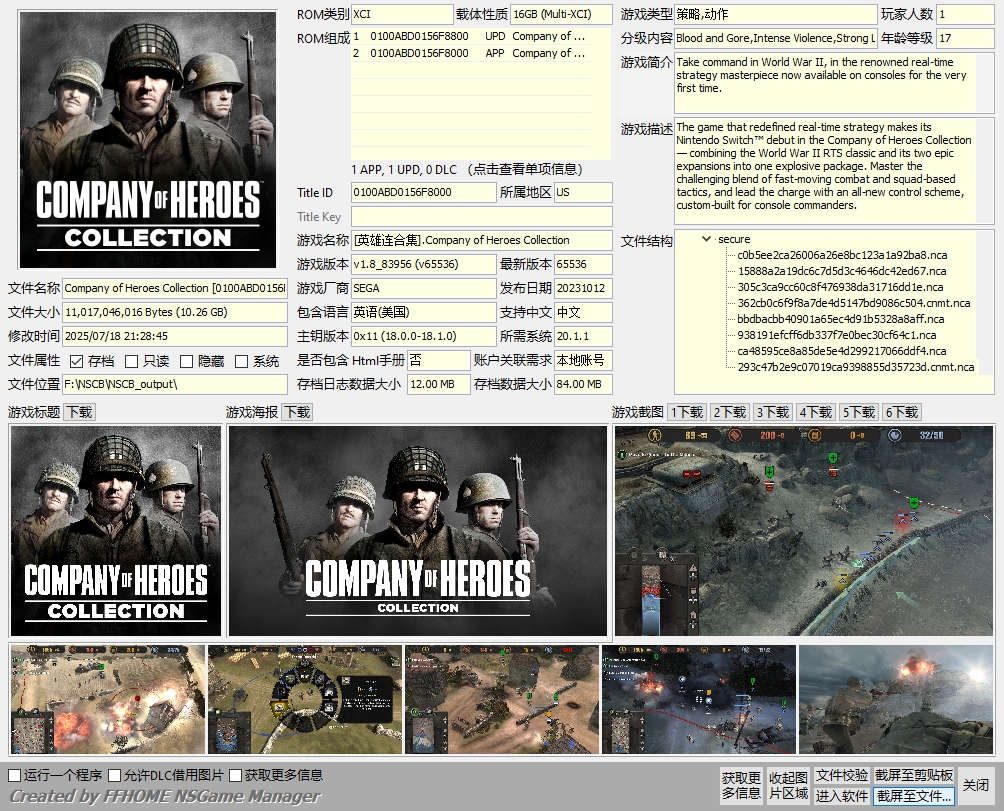The width and height of the screenshot is (1004, 811).
Task: Select c0b5ee2ca26006a26e8bc123a1a92ba8.nca file
Action: click(x=842, y=255)
